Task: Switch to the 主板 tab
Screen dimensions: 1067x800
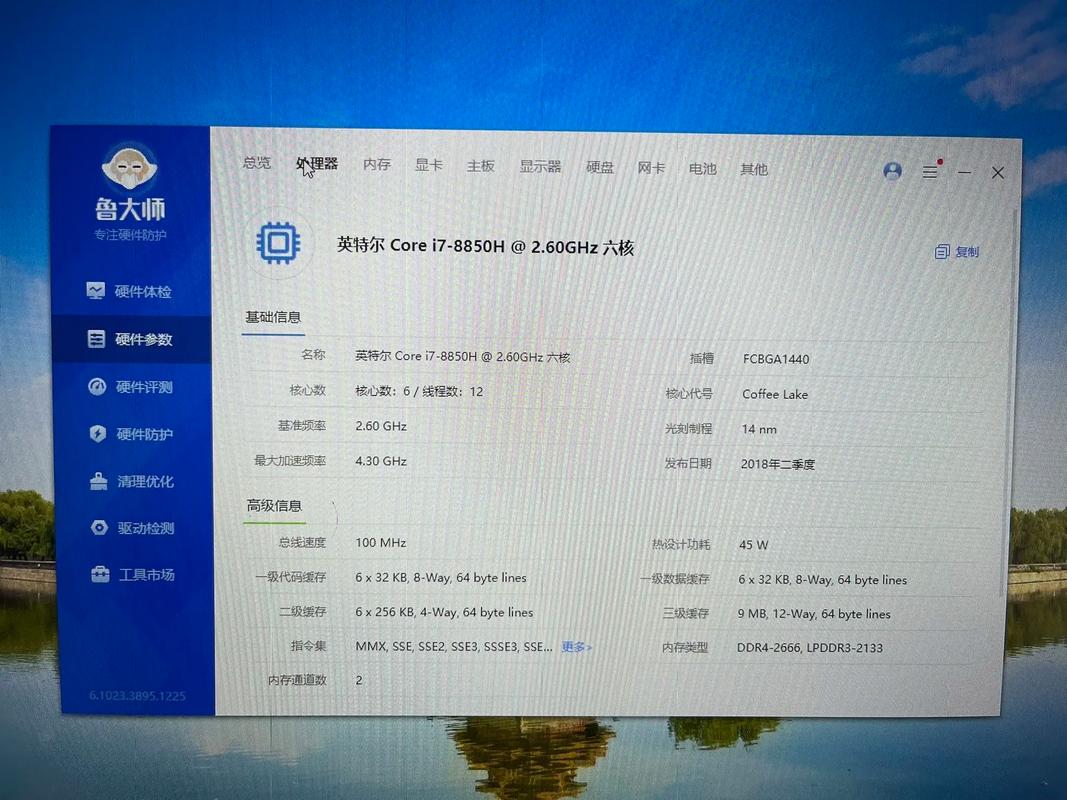Action: (x=480, y=166)
